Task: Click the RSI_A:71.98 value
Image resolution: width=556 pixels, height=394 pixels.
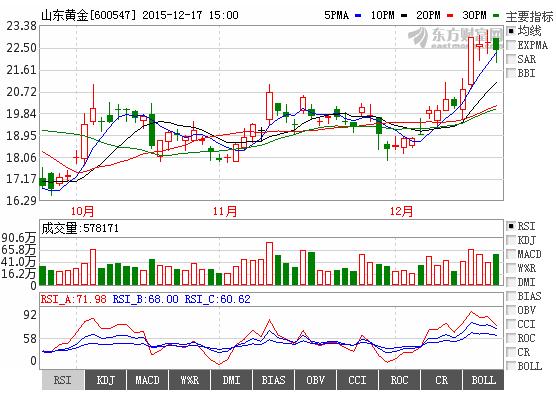Action: click(x=73, y=299)
